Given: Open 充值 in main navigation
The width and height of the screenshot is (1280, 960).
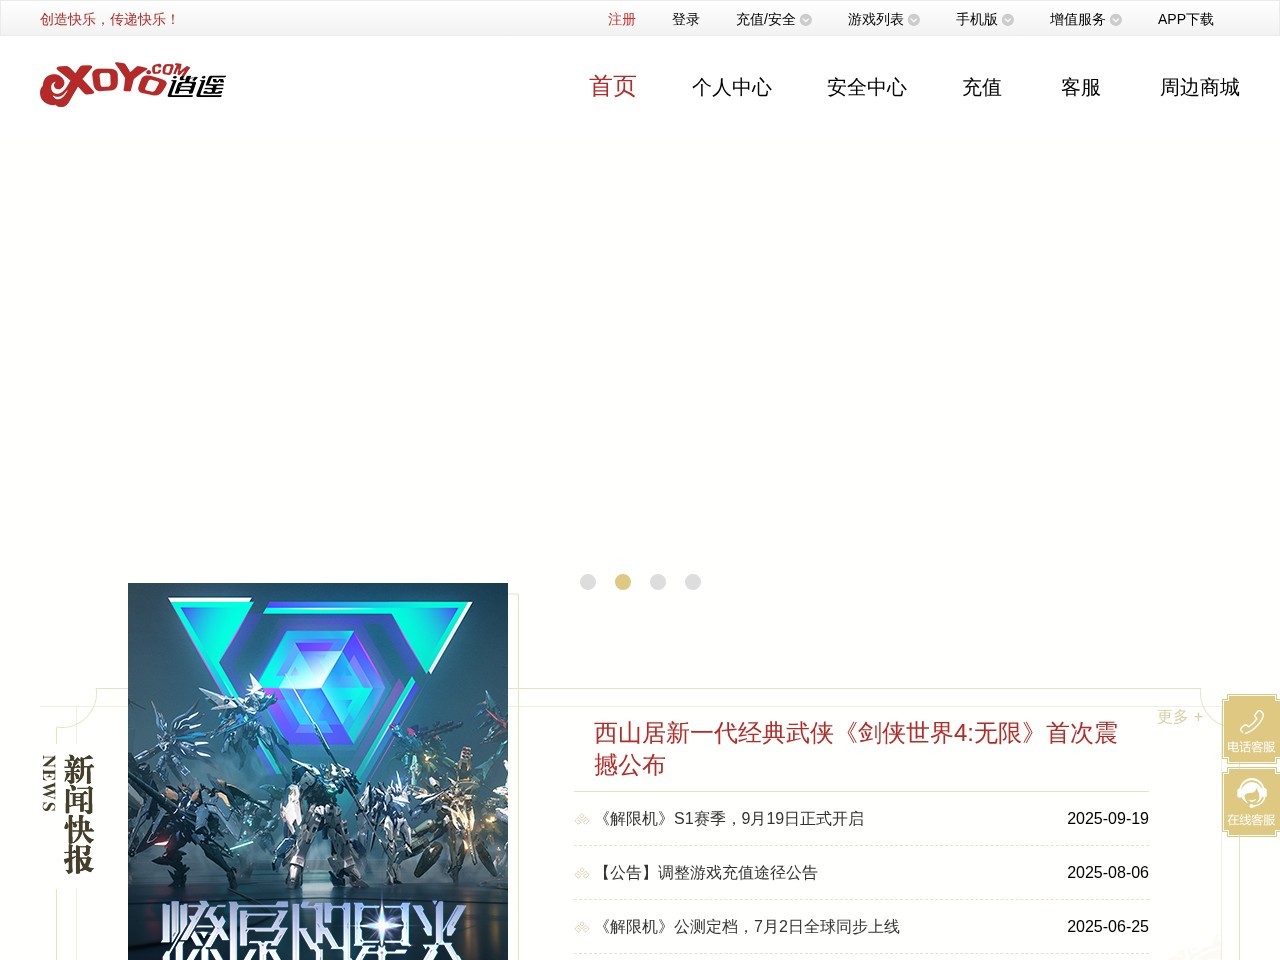Looking at the screenshot, I should (982, 87).
